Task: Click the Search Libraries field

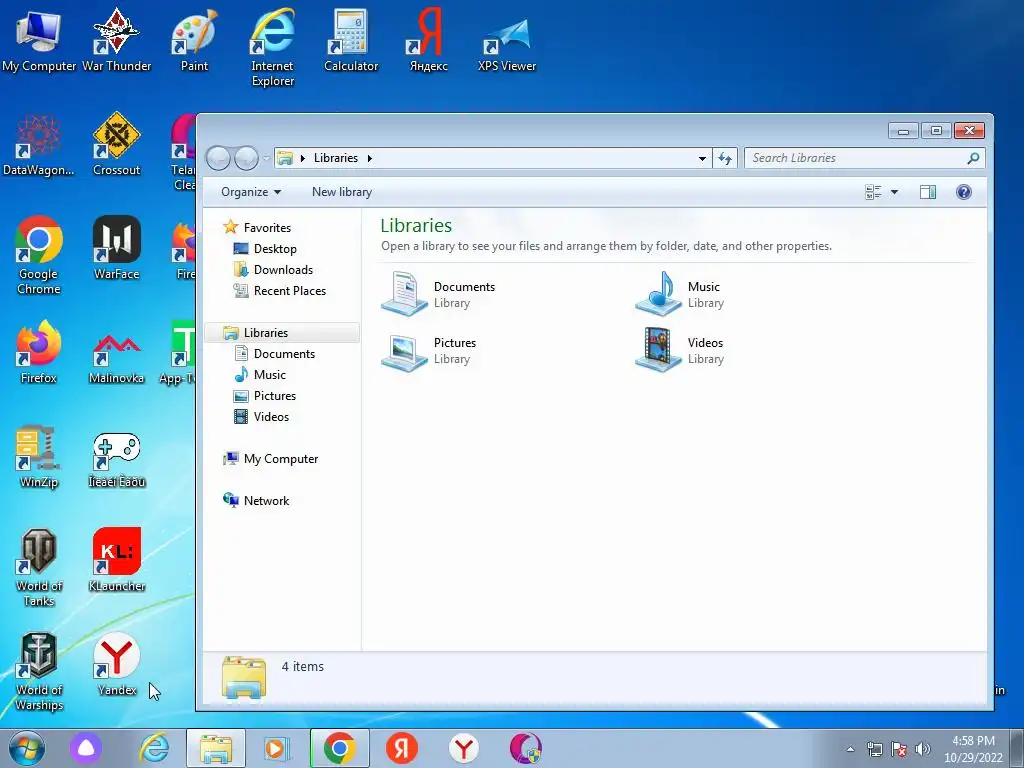Action: coord(856,158)
